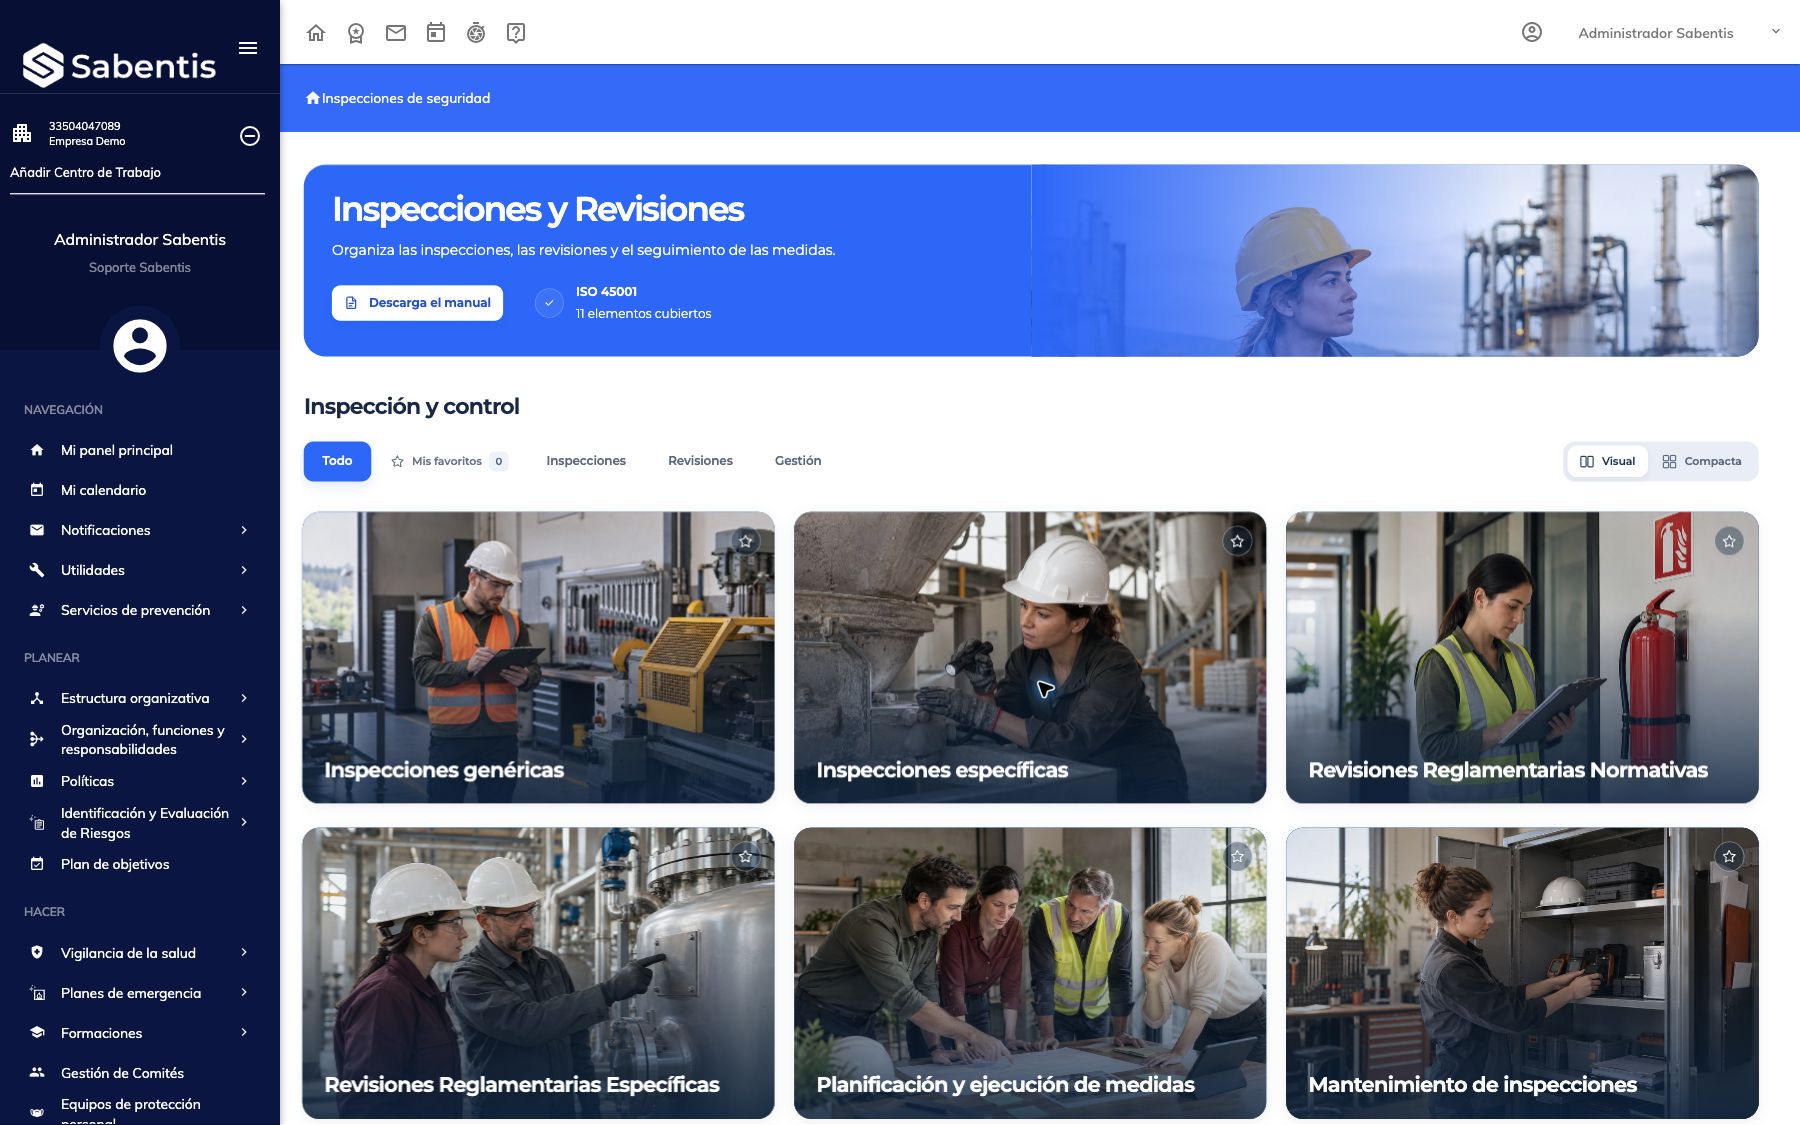The width and height of the screenshot is (1800, 1125).
Task: Open the Administrador Sabentis dropdown arrow in the header
Action: point(1776,32)
